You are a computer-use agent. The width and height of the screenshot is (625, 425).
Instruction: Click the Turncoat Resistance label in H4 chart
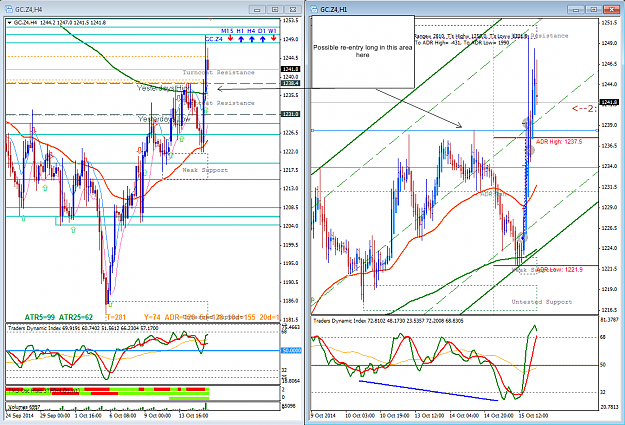point(218,73)
